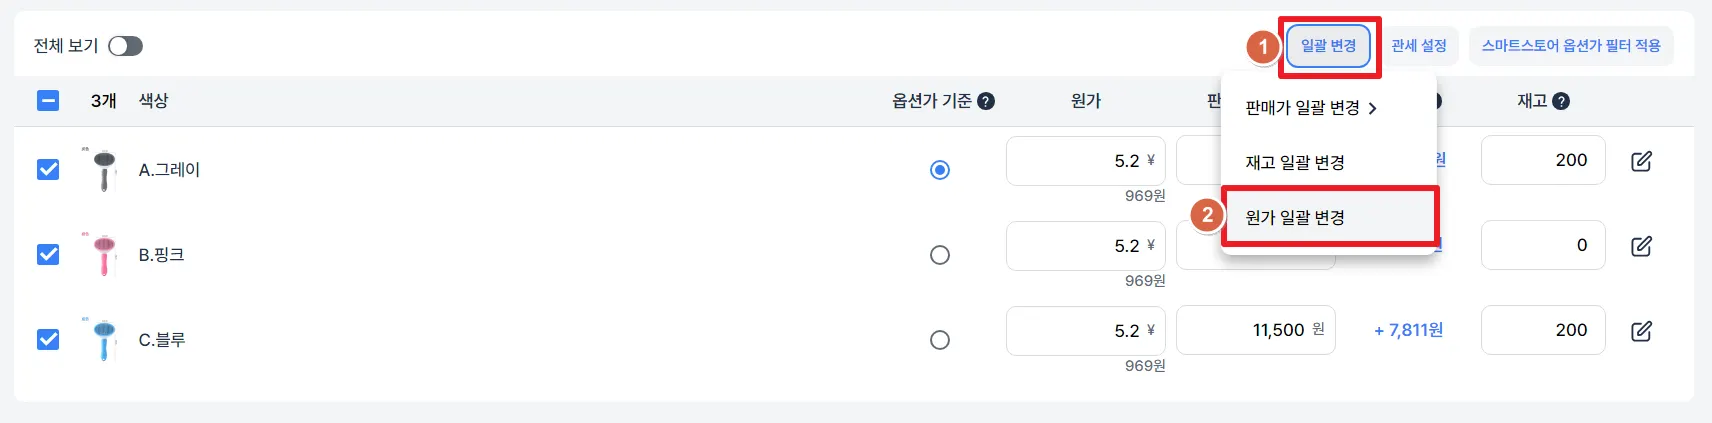Click the edit icon for C.블루 row
Image resolution: width=1712 pixels, height=423 pixels.
[x=1641, y=331]
